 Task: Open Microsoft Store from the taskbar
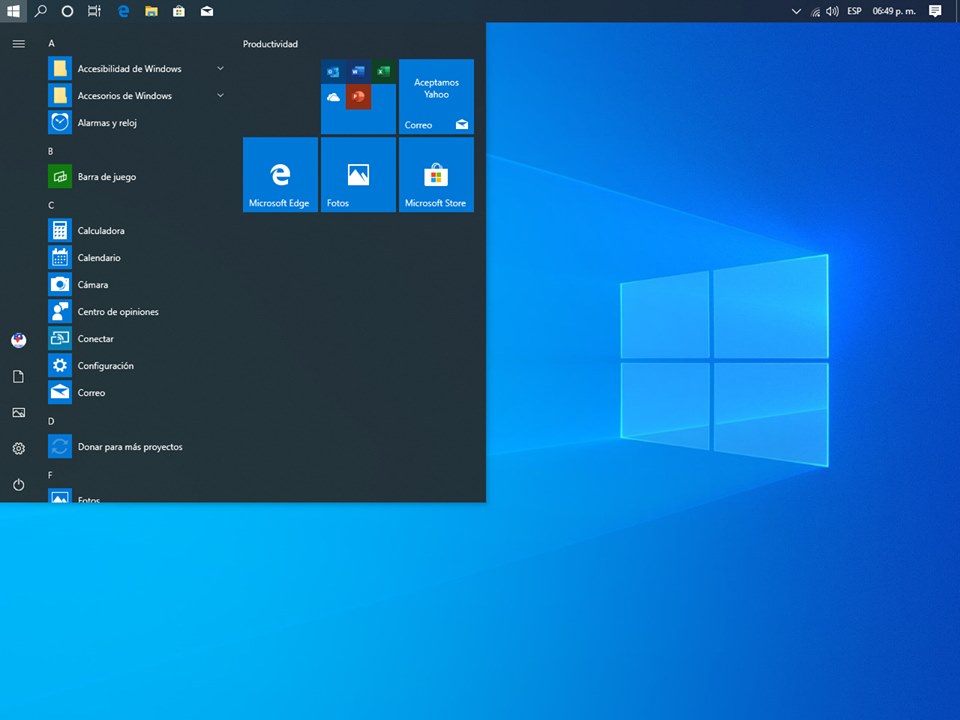click(179, 11)
